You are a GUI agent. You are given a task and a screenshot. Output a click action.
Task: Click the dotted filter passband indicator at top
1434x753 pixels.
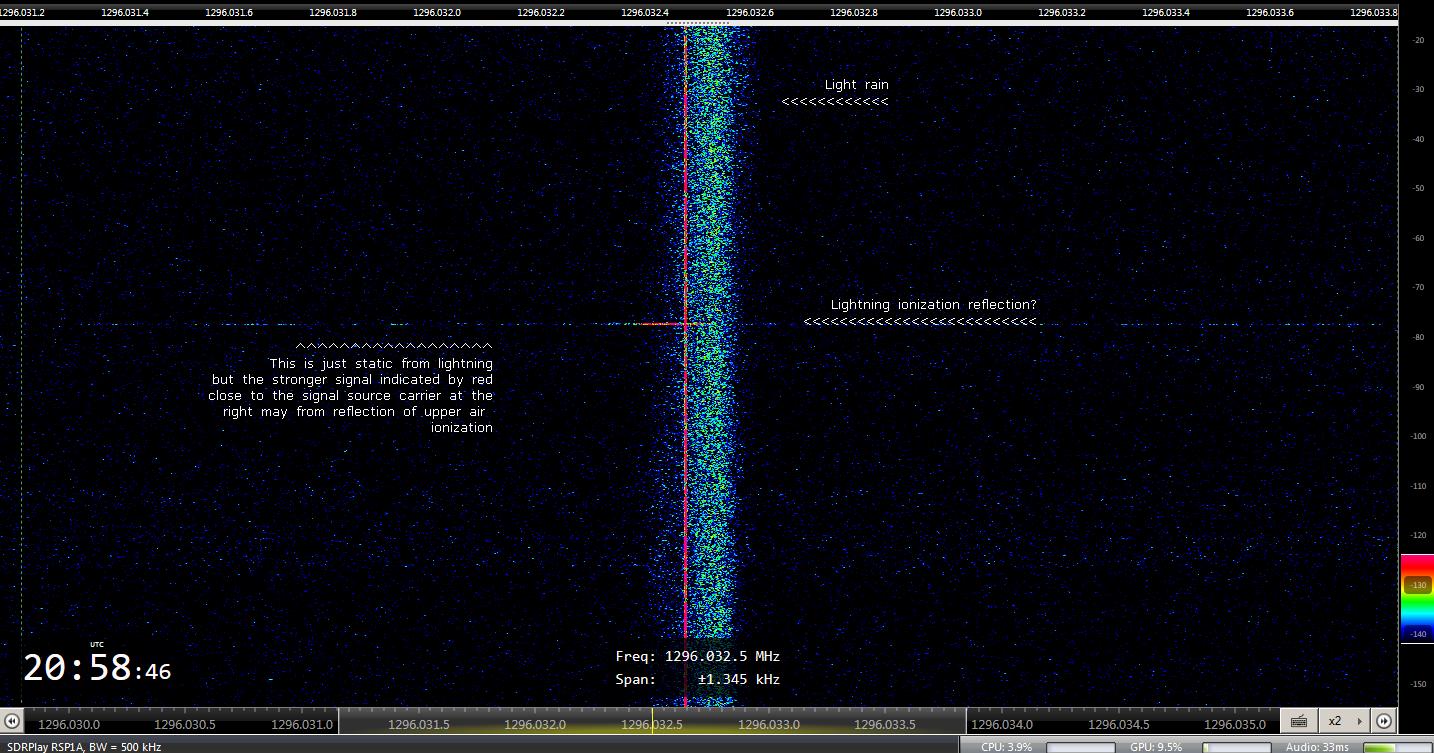691,23
